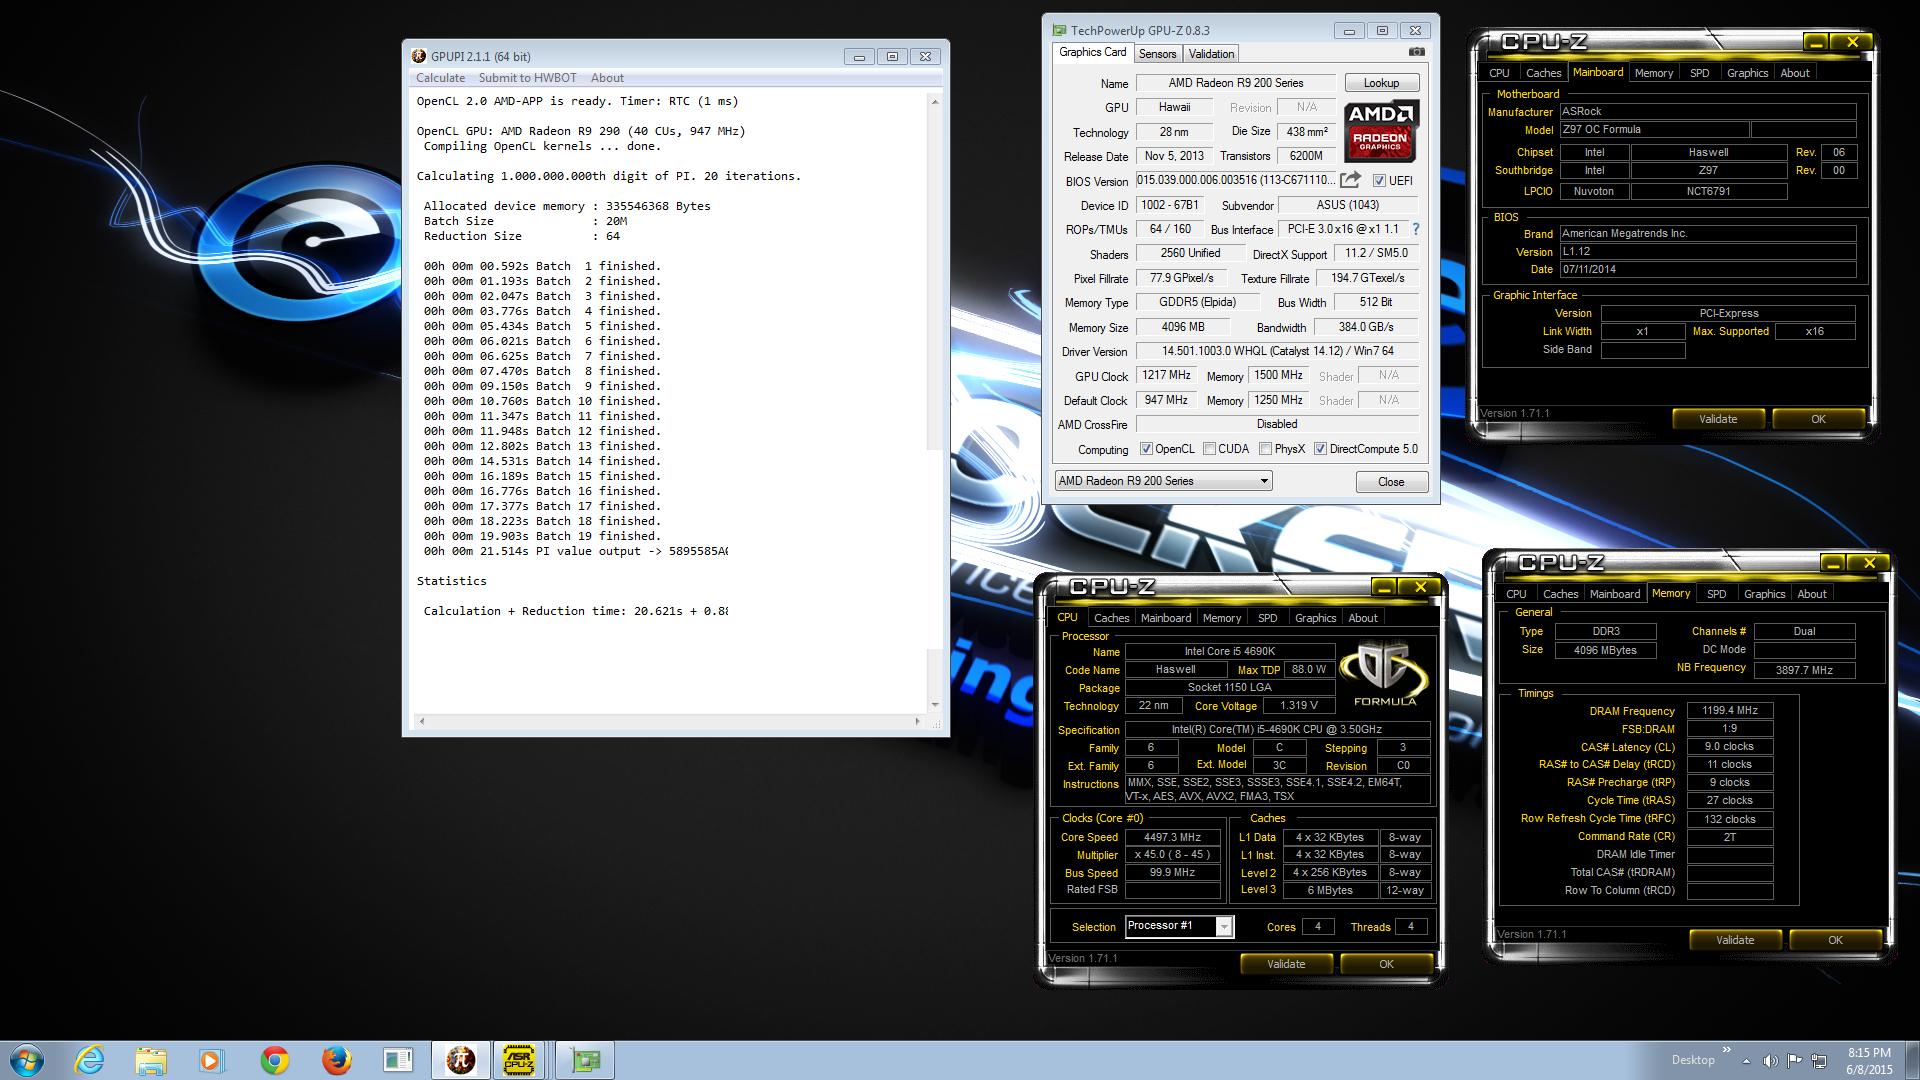Click OK in Mainboard CPU-Z window

[x=1818, y=419]
